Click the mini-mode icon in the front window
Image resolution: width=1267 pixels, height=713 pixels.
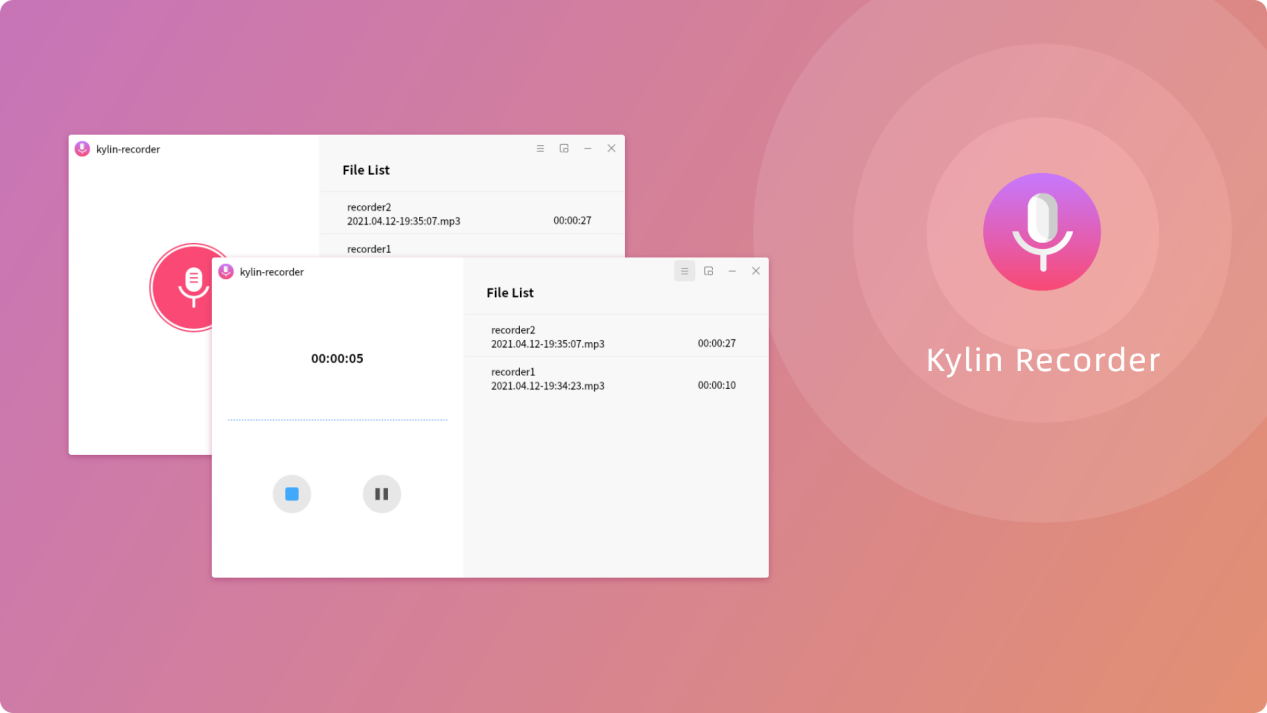(708, 270)
